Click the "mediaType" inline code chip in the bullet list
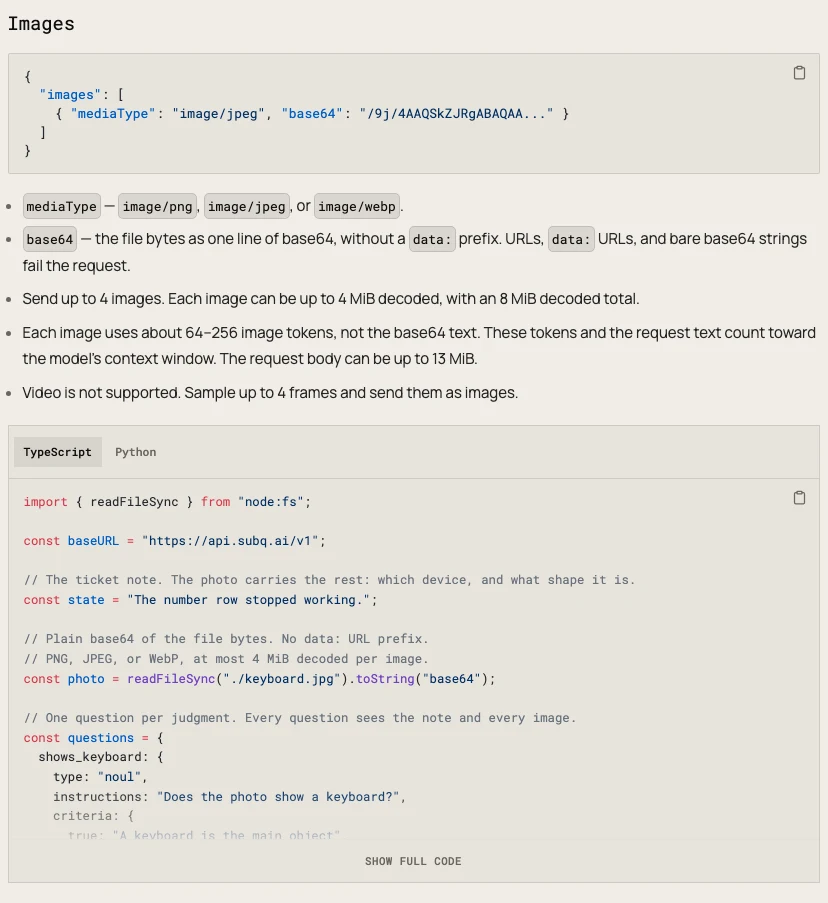 coord(62,206)
